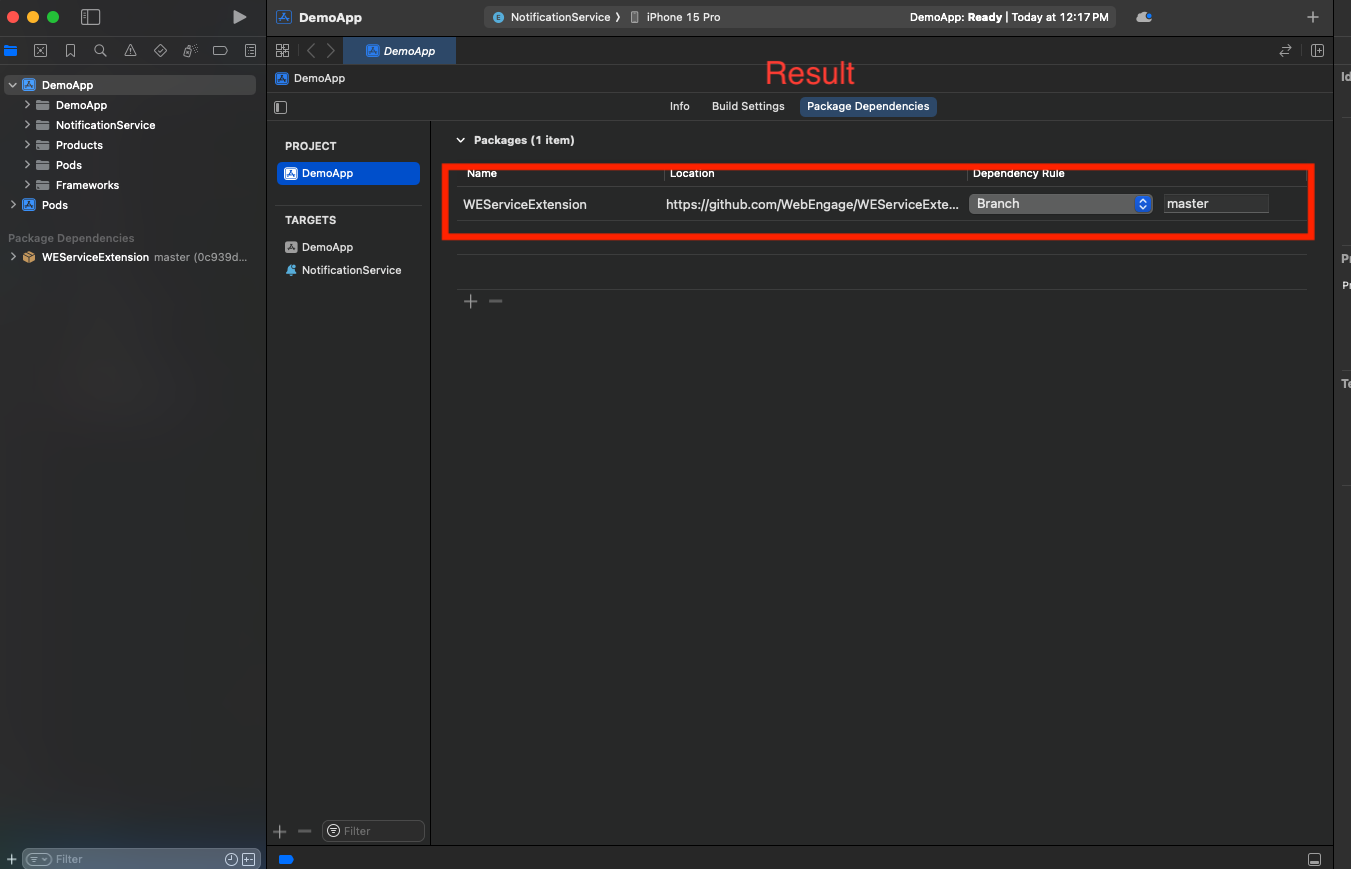1351x869 pixels.
Task: Toggle the debug area at the bottom right
Action: pyautogui.click(x=1315, y=859)
